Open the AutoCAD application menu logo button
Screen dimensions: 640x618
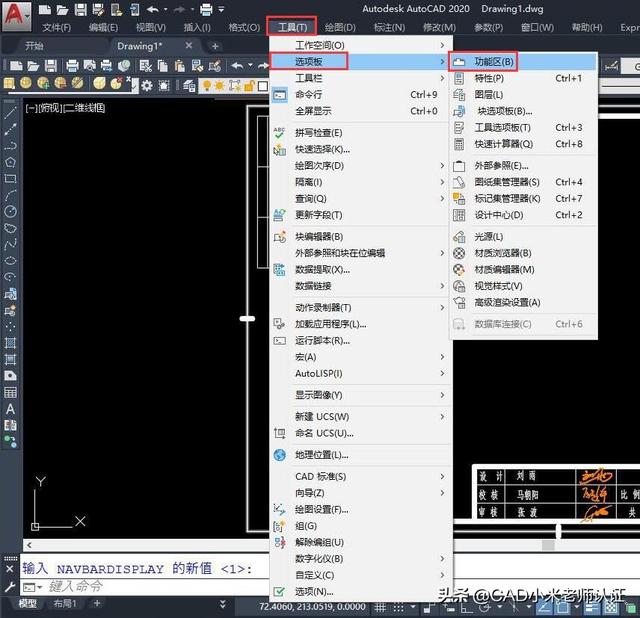coord(16,16)
